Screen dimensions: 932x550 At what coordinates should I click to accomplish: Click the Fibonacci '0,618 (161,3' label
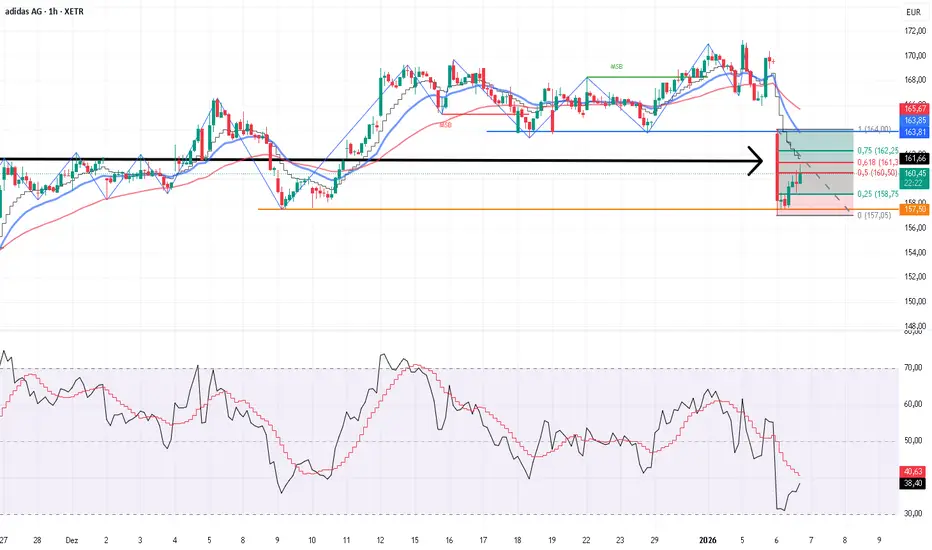pos(877,162)
